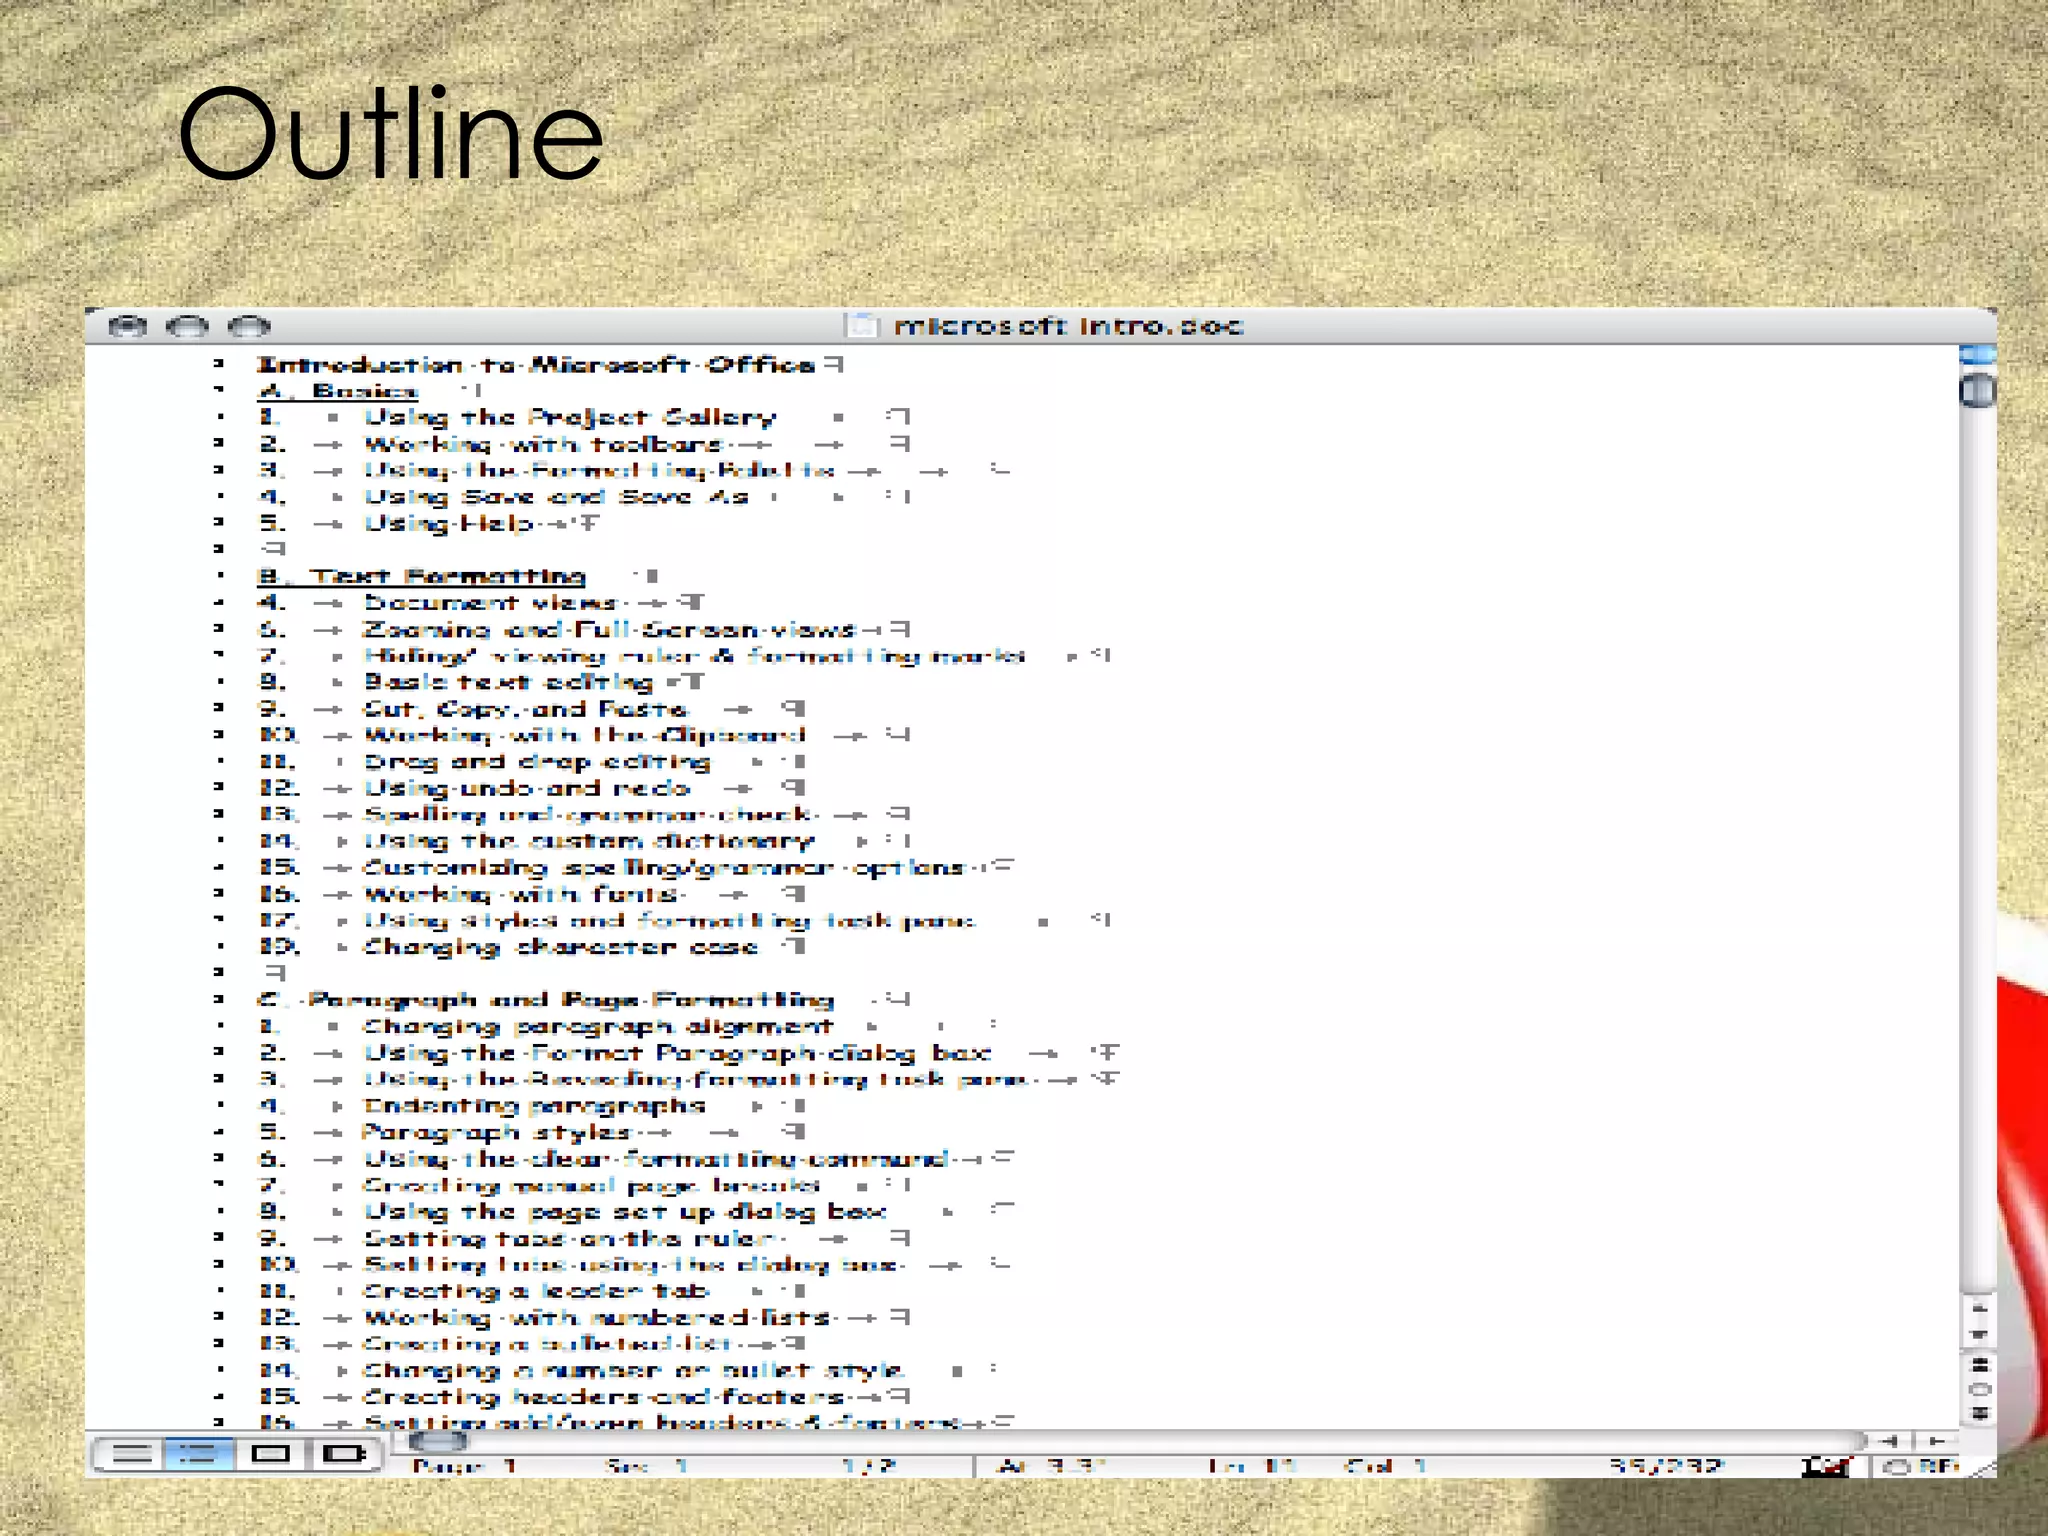Click the horizontal scrollbar thumb
Viewport: 2048px width, 1536px height.
point(438,1441)
